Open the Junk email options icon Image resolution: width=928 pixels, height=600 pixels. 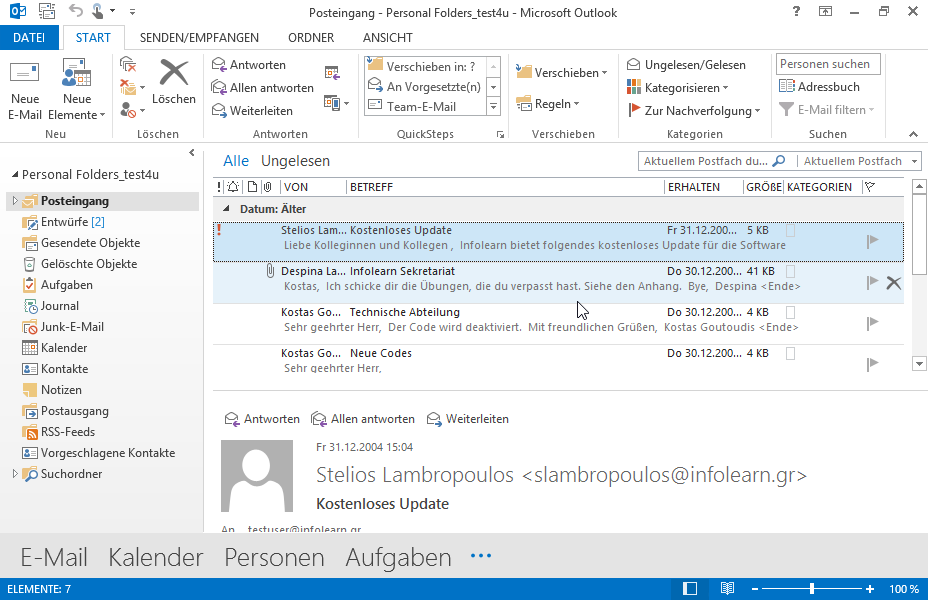point(132,110)
